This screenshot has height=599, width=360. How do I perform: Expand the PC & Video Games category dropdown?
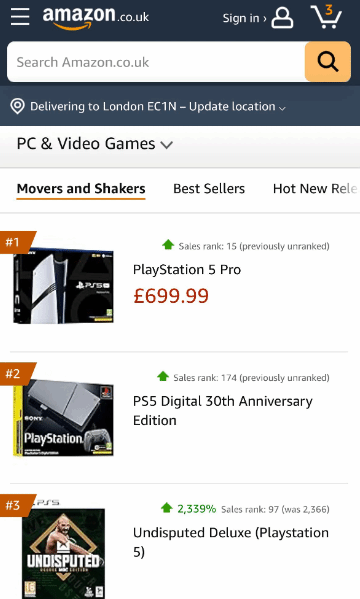pyautogui.click(x=95, y=144)
